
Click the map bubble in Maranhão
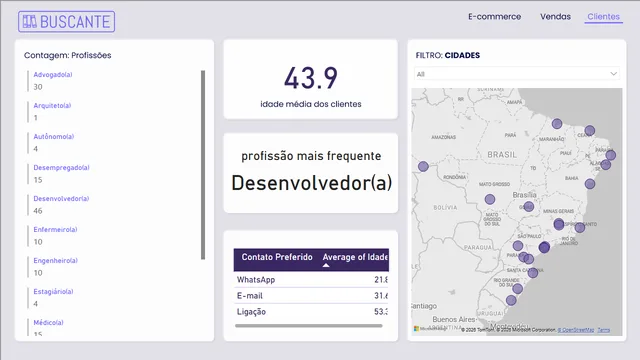click(x=557, y=123)
